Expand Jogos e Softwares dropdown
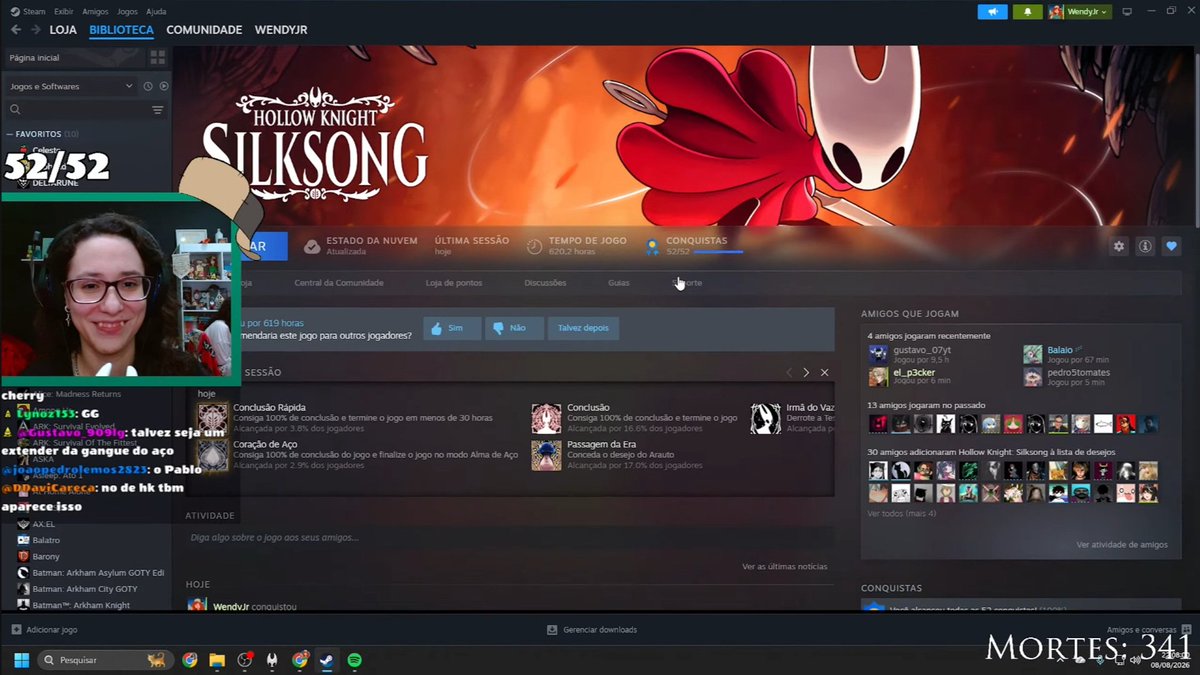The height and width of the screenshot is (675, 1200). pyautogui.click(x=70, y=86)
